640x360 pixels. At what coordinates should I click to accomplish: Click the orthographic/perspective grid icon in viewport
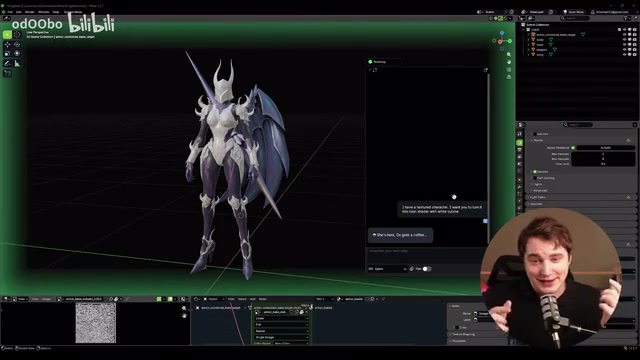click(509, 77)
